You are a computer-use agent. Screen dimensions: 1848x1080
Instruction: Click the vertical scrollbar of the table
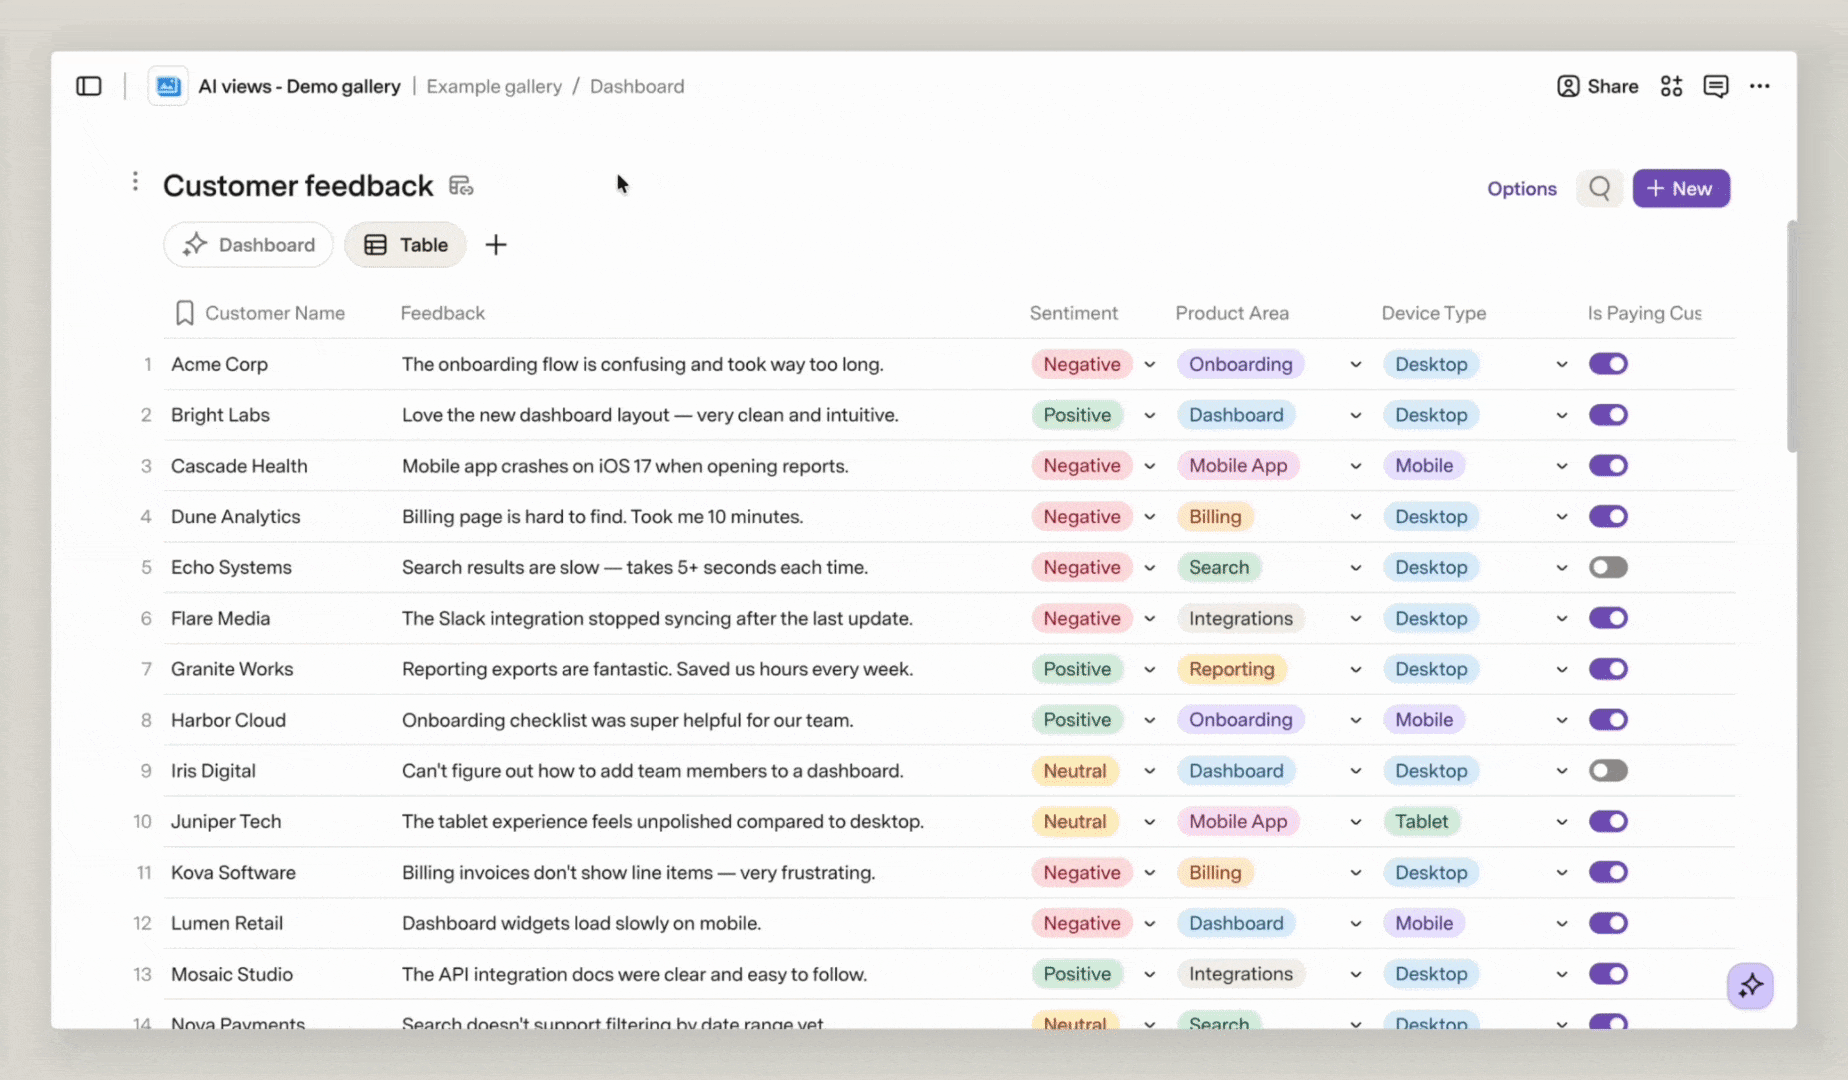click(1791, 336)
